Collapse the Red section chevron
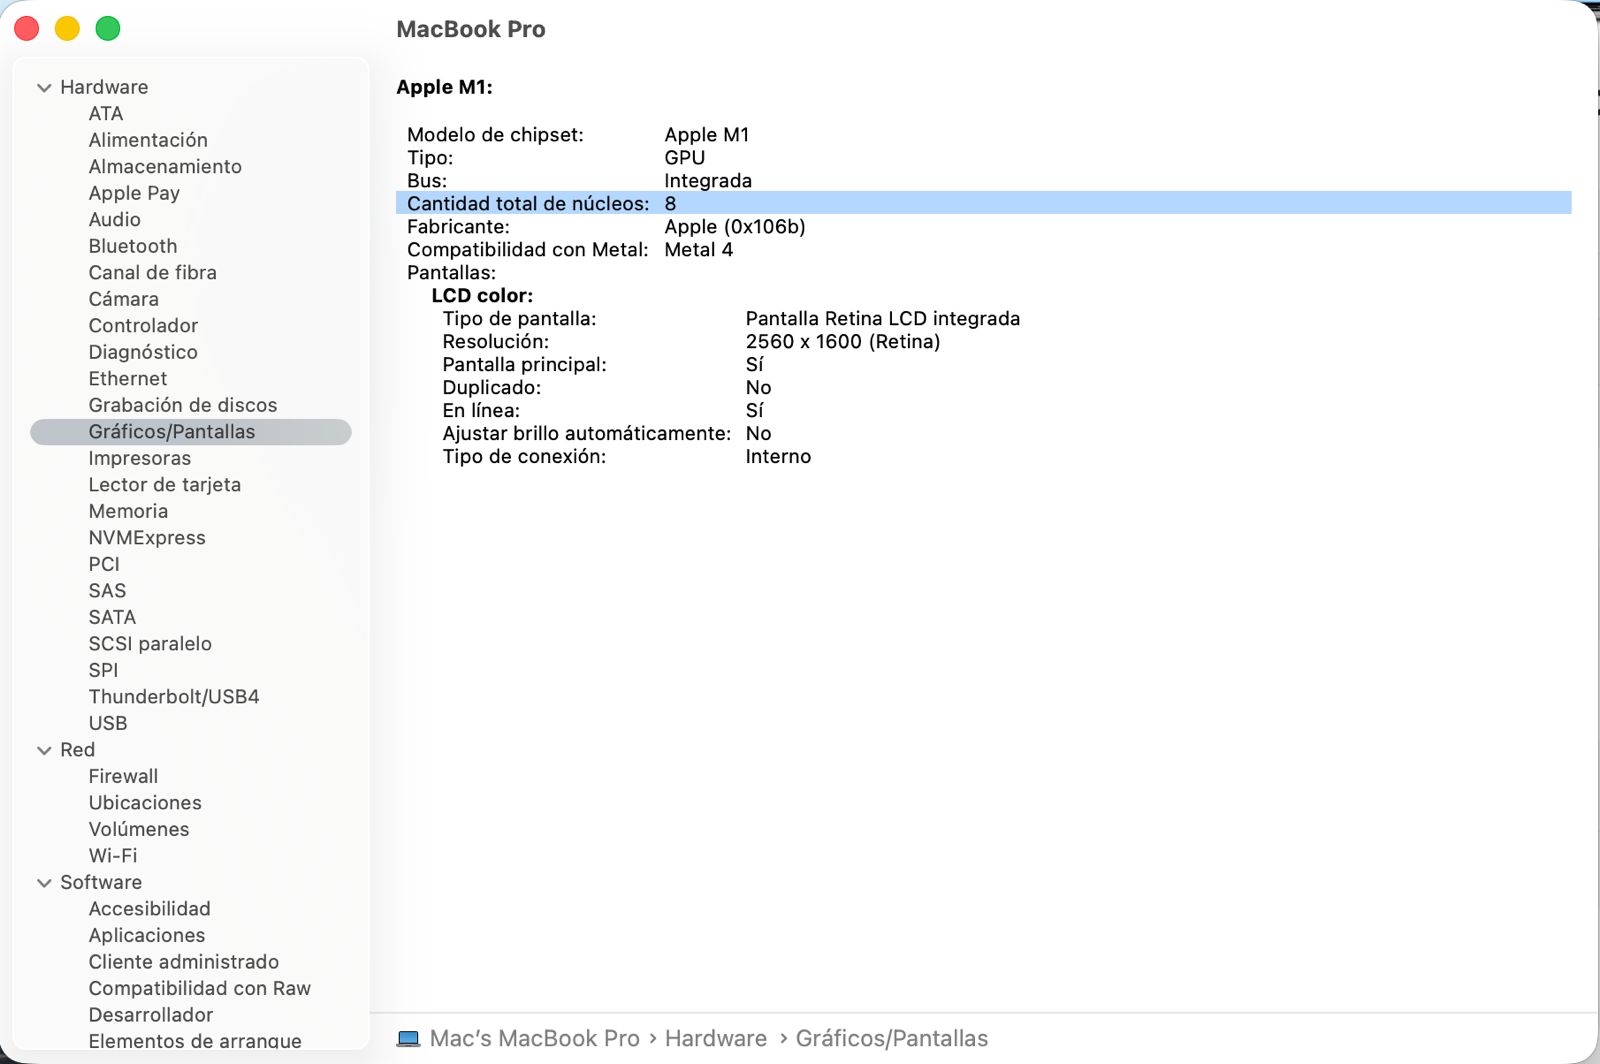The height and width of the screenshot is (1064, 1600). [x=44, y=751]
